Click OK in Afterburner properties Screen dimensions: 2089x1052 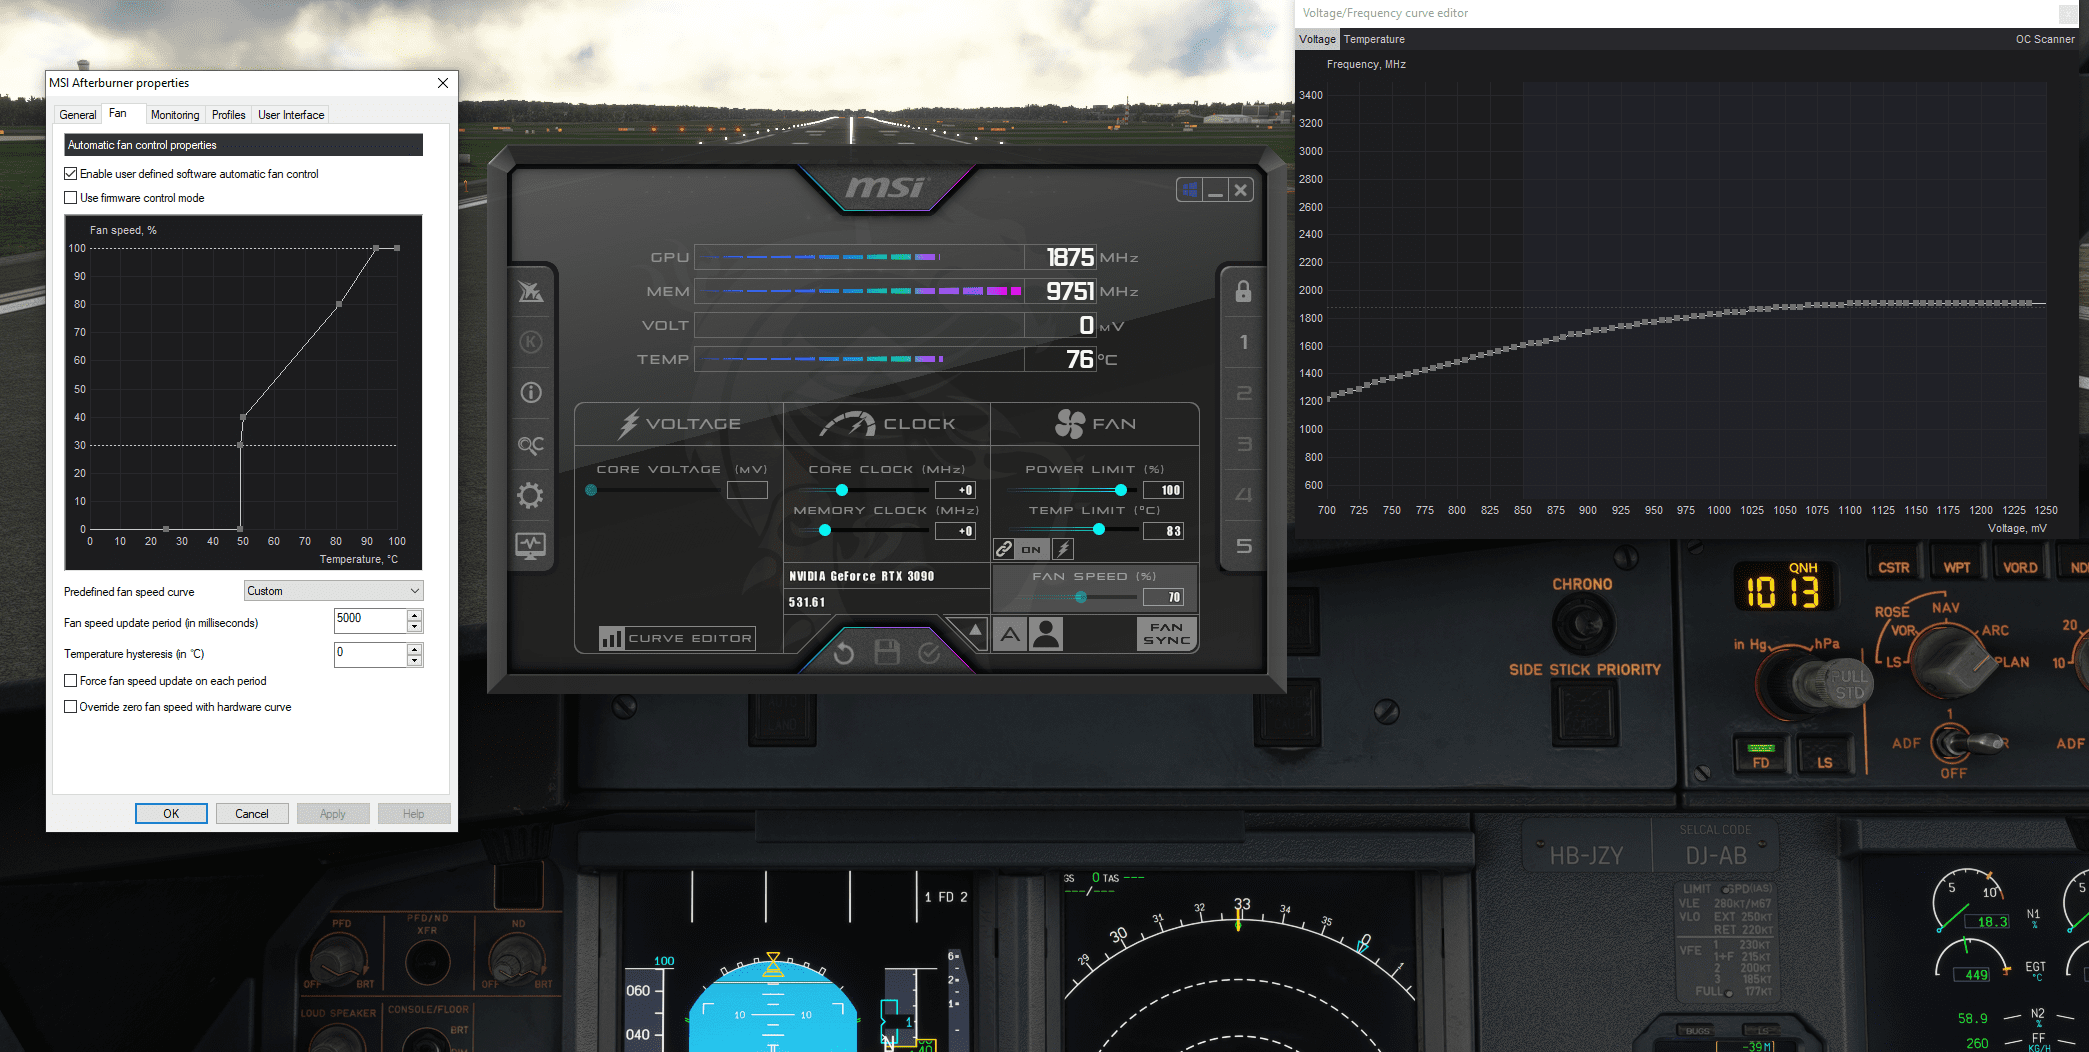tap(171, 814)
